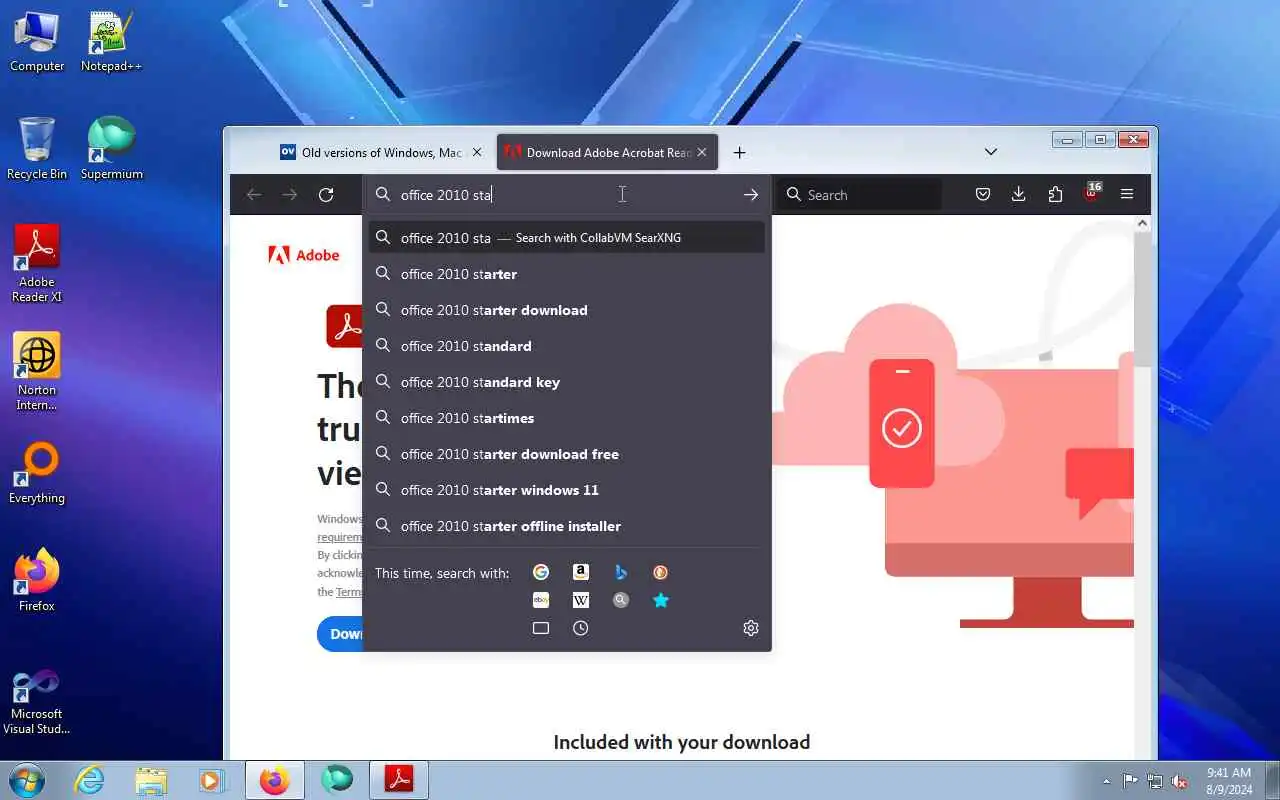Search this time with eBay

coord(541,600)
